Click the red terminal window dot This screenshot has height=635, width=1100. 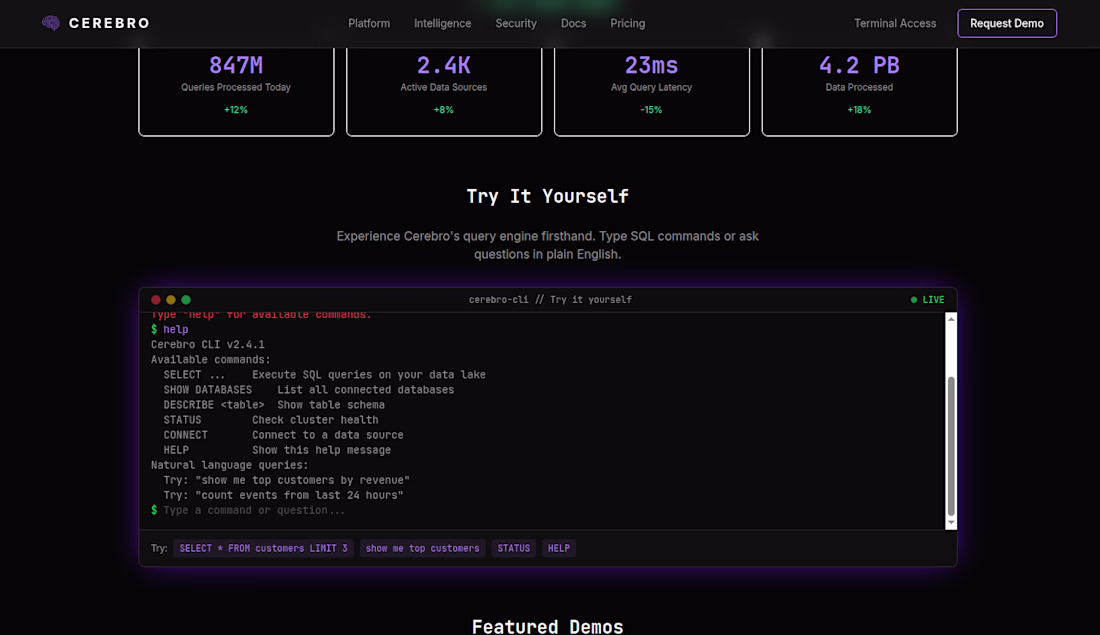coord(156,300)
